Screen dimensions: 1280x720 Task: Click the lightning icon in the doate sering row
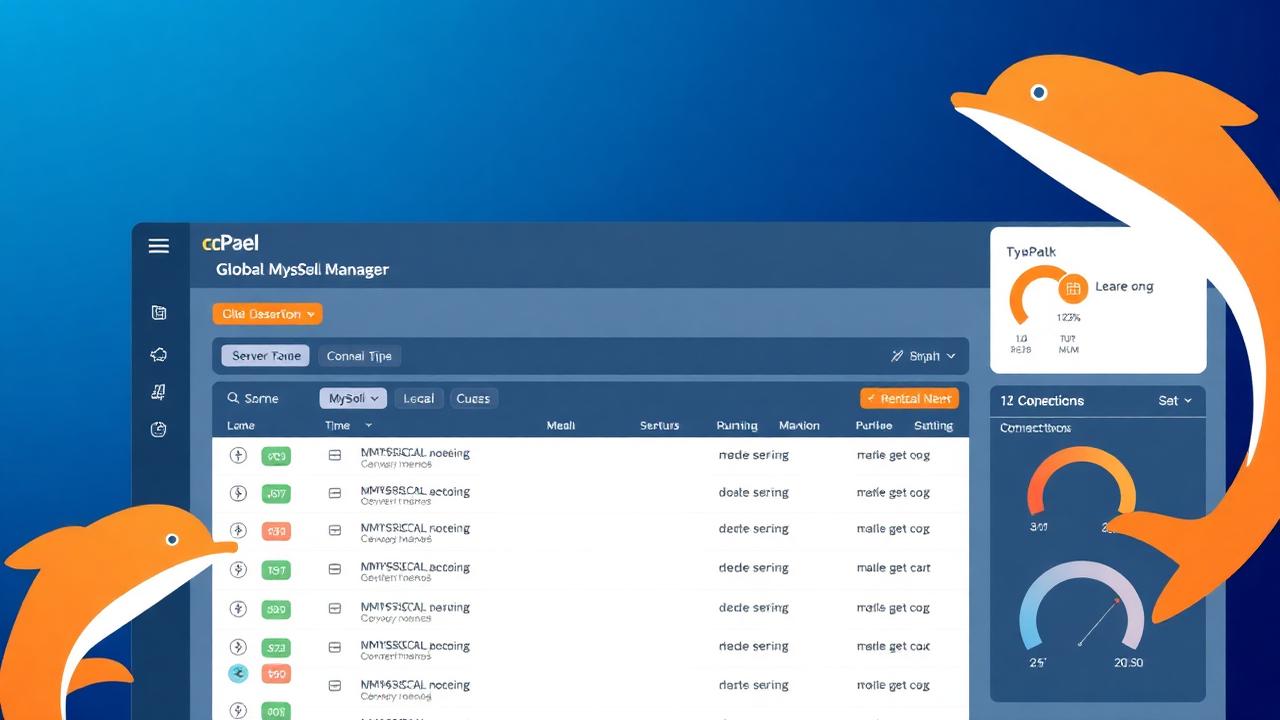click(x=238, y=492)
